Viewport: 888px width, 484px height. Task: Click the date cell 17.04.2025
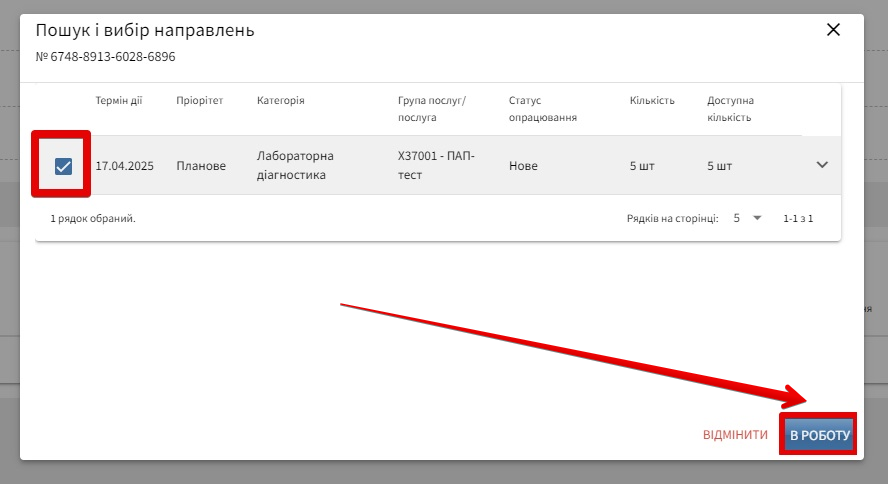(124, 166)
